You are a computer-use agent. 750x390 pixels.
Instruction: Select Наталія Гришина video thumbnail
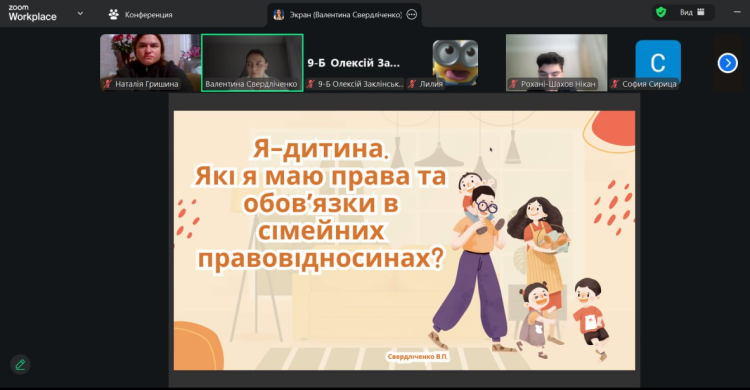coord(150,62)
